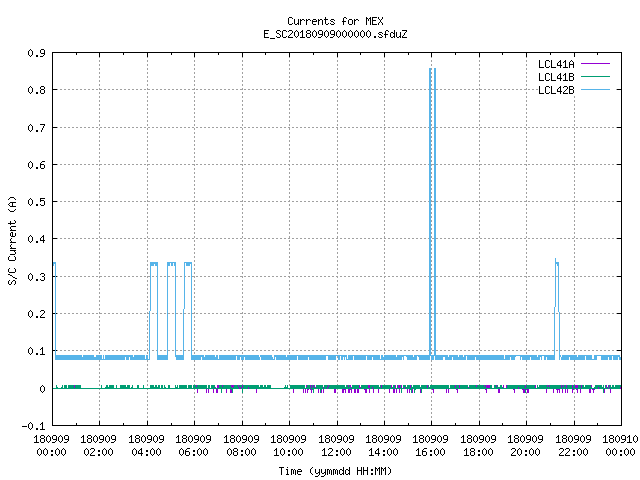The image size is (640, 480).
Task: Click the 0.6 y-axis tick label
Action: tap(36, 165)
